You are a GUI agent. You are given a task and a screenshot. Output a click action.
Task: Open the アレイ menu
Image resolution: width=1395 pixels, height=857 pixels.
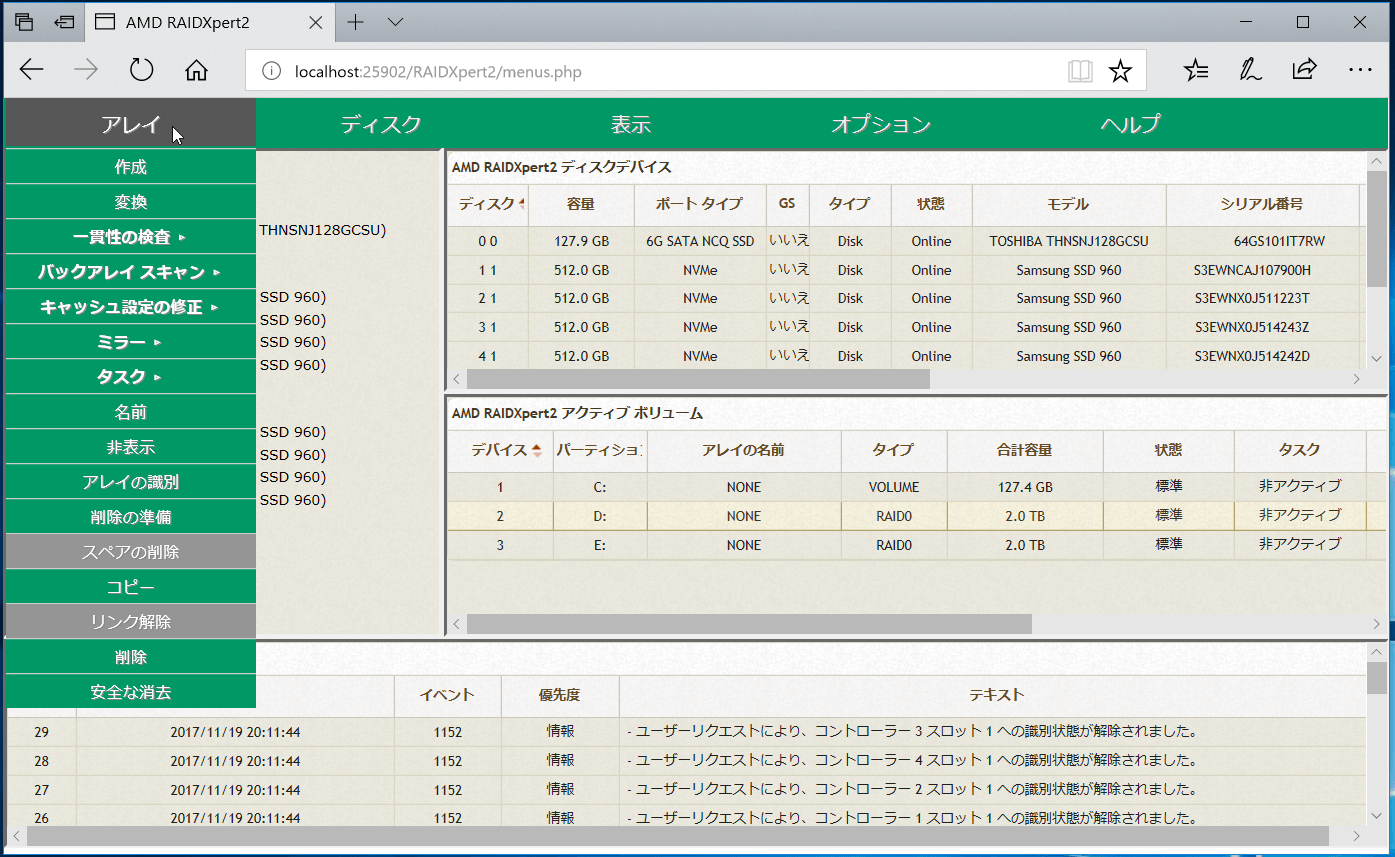[130, 125]
